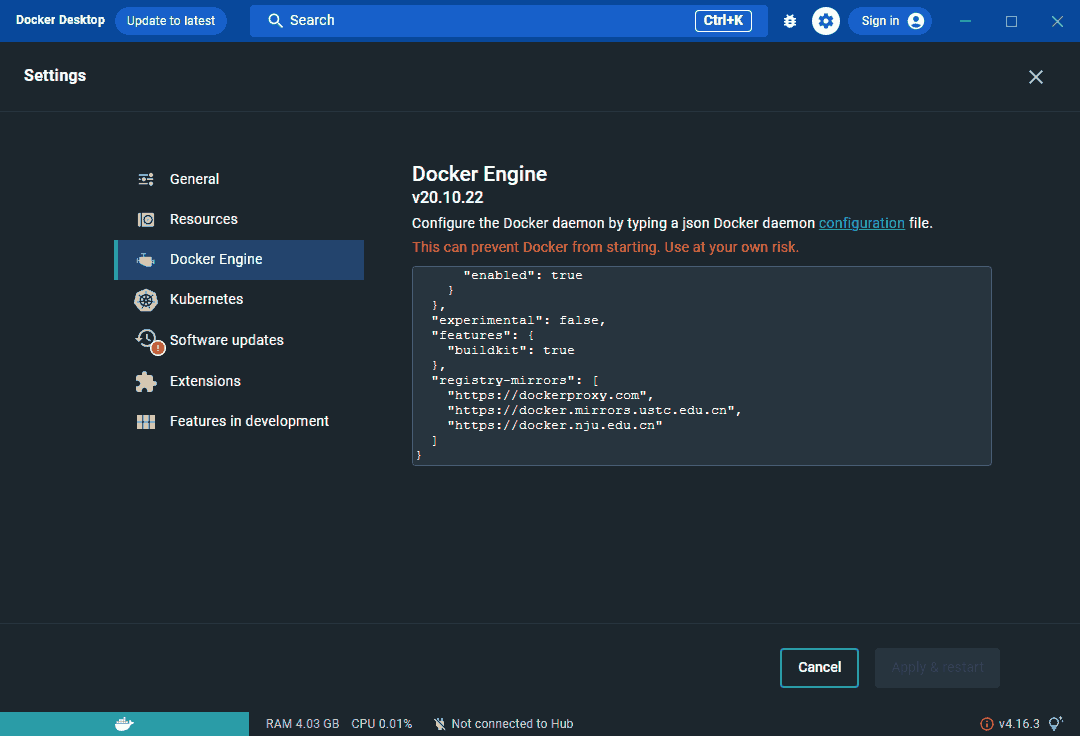Select the Docker Engine whale icon
1080x736 pixels.
pyautogui.click(x=145, y=259)
